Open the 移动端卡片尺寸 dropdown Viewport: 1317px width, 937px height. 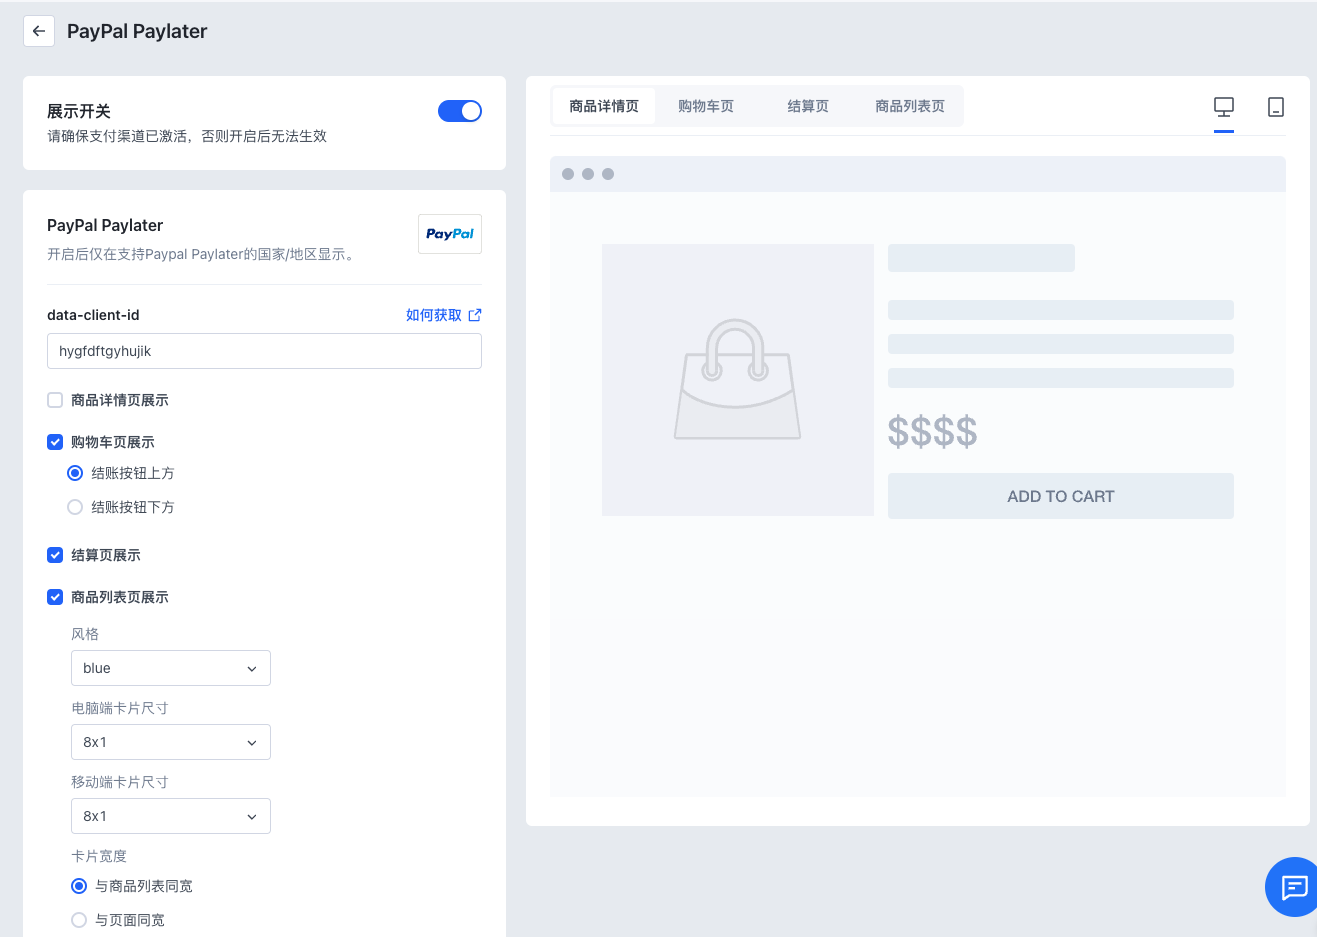click(171, 816)
